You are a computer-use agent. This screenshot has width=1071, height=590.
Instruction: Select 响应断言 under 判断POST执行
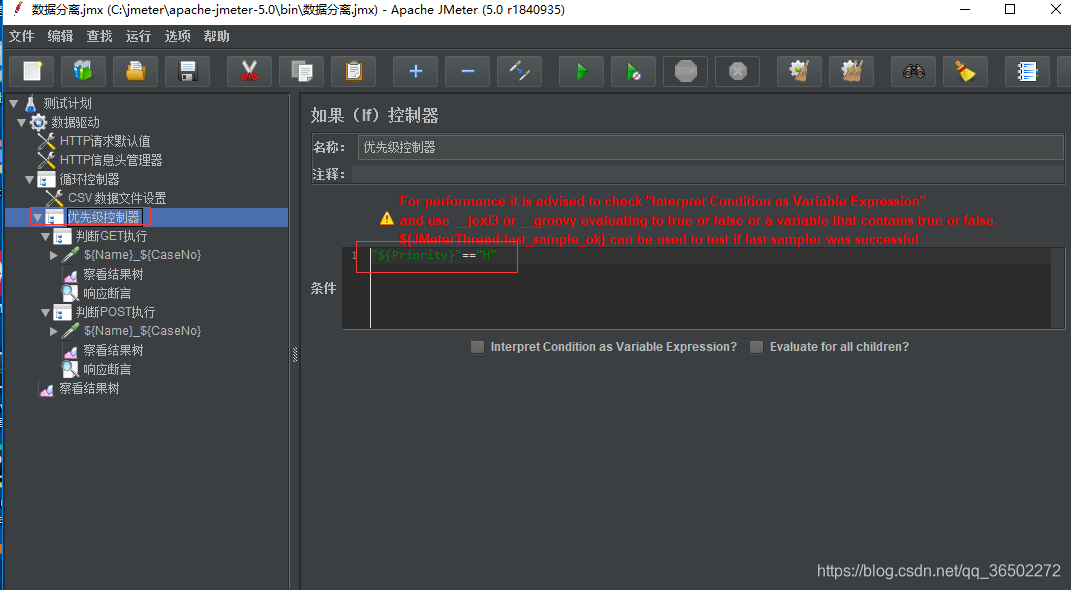coord(107,369)
